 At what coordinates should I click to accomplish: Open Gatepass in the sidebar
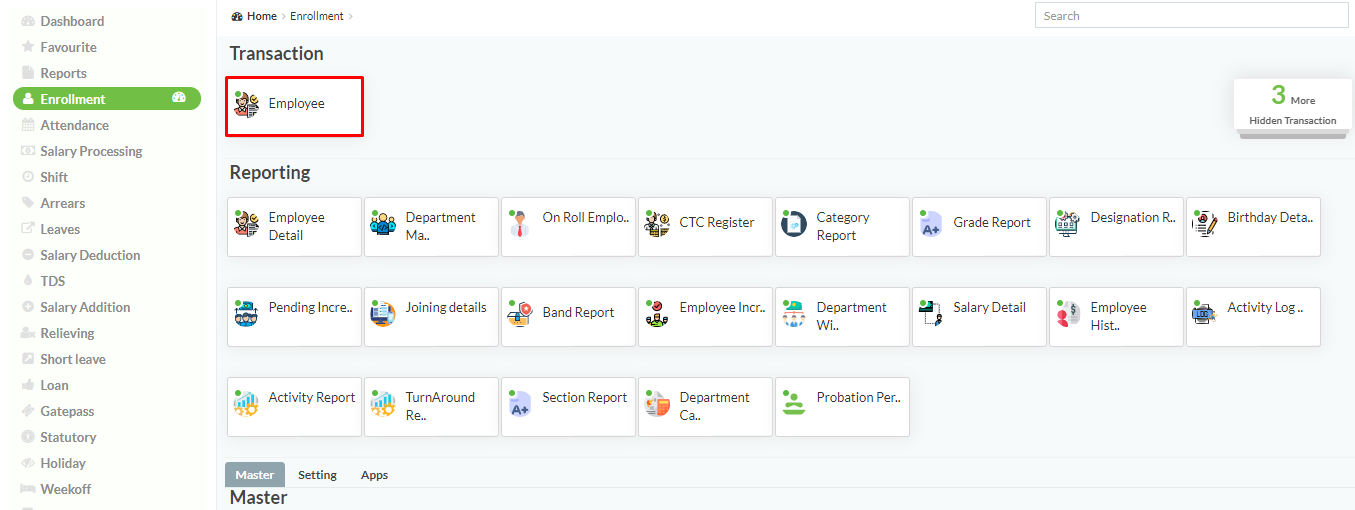click(68, 411)
